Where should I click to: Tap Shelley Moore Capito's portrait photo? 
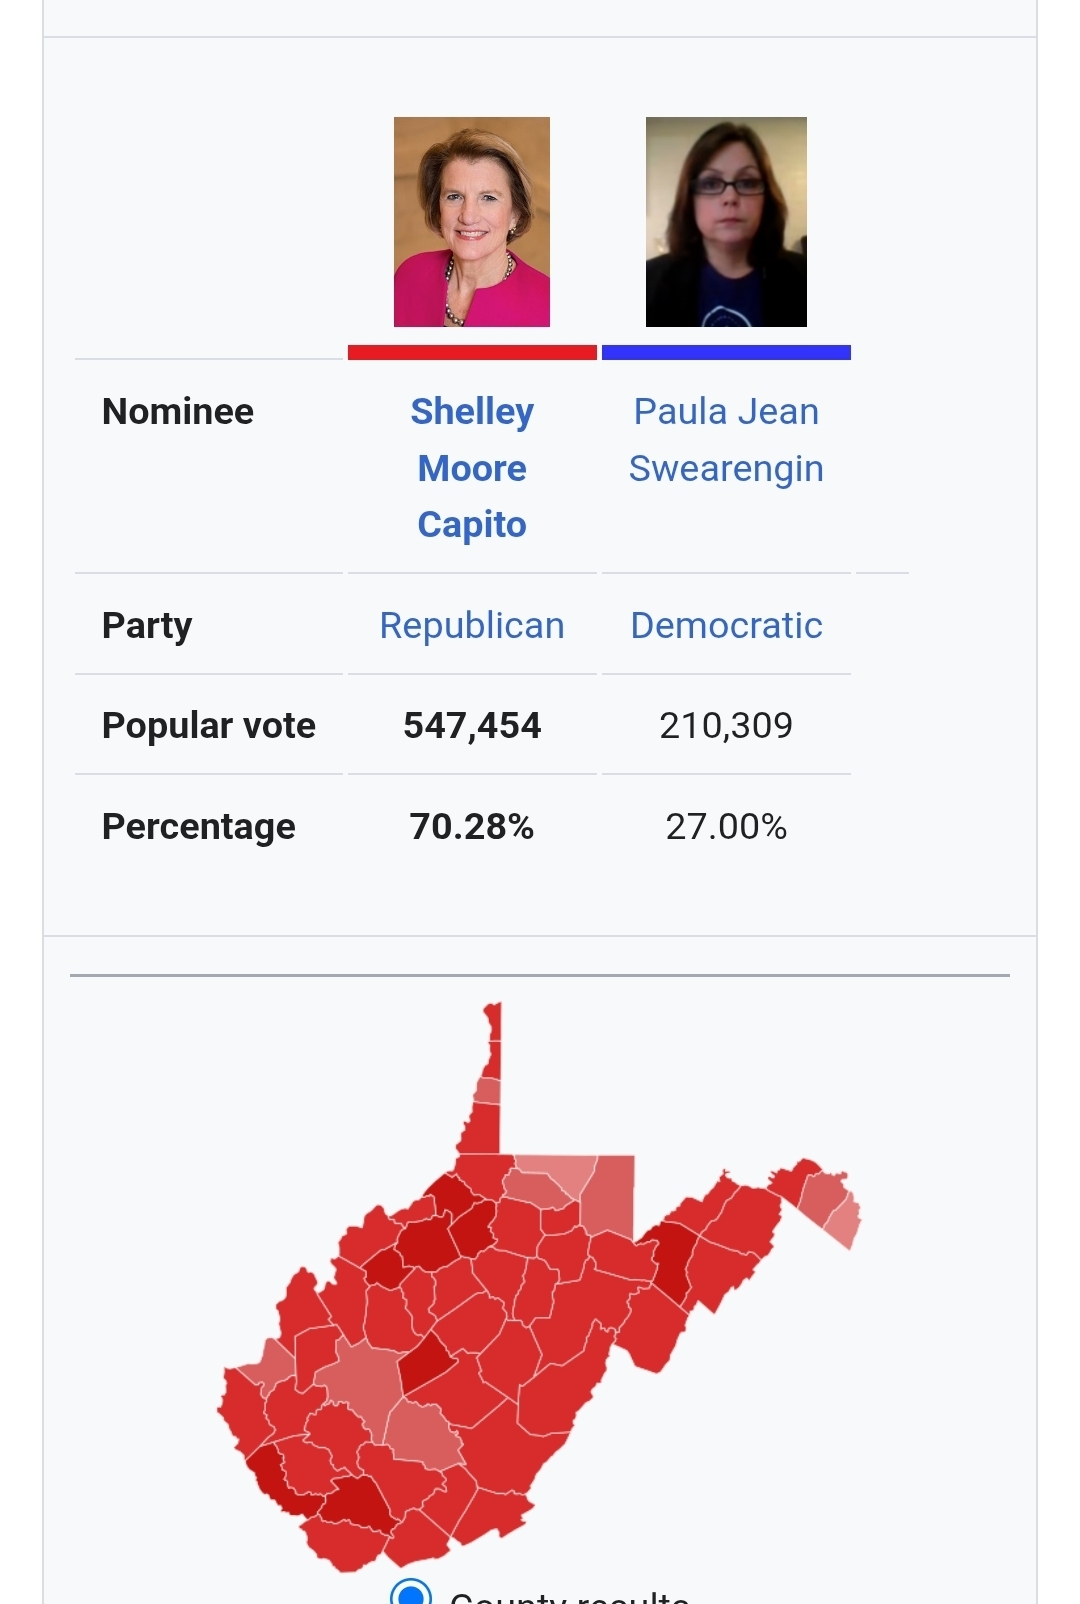coord(472,222)
